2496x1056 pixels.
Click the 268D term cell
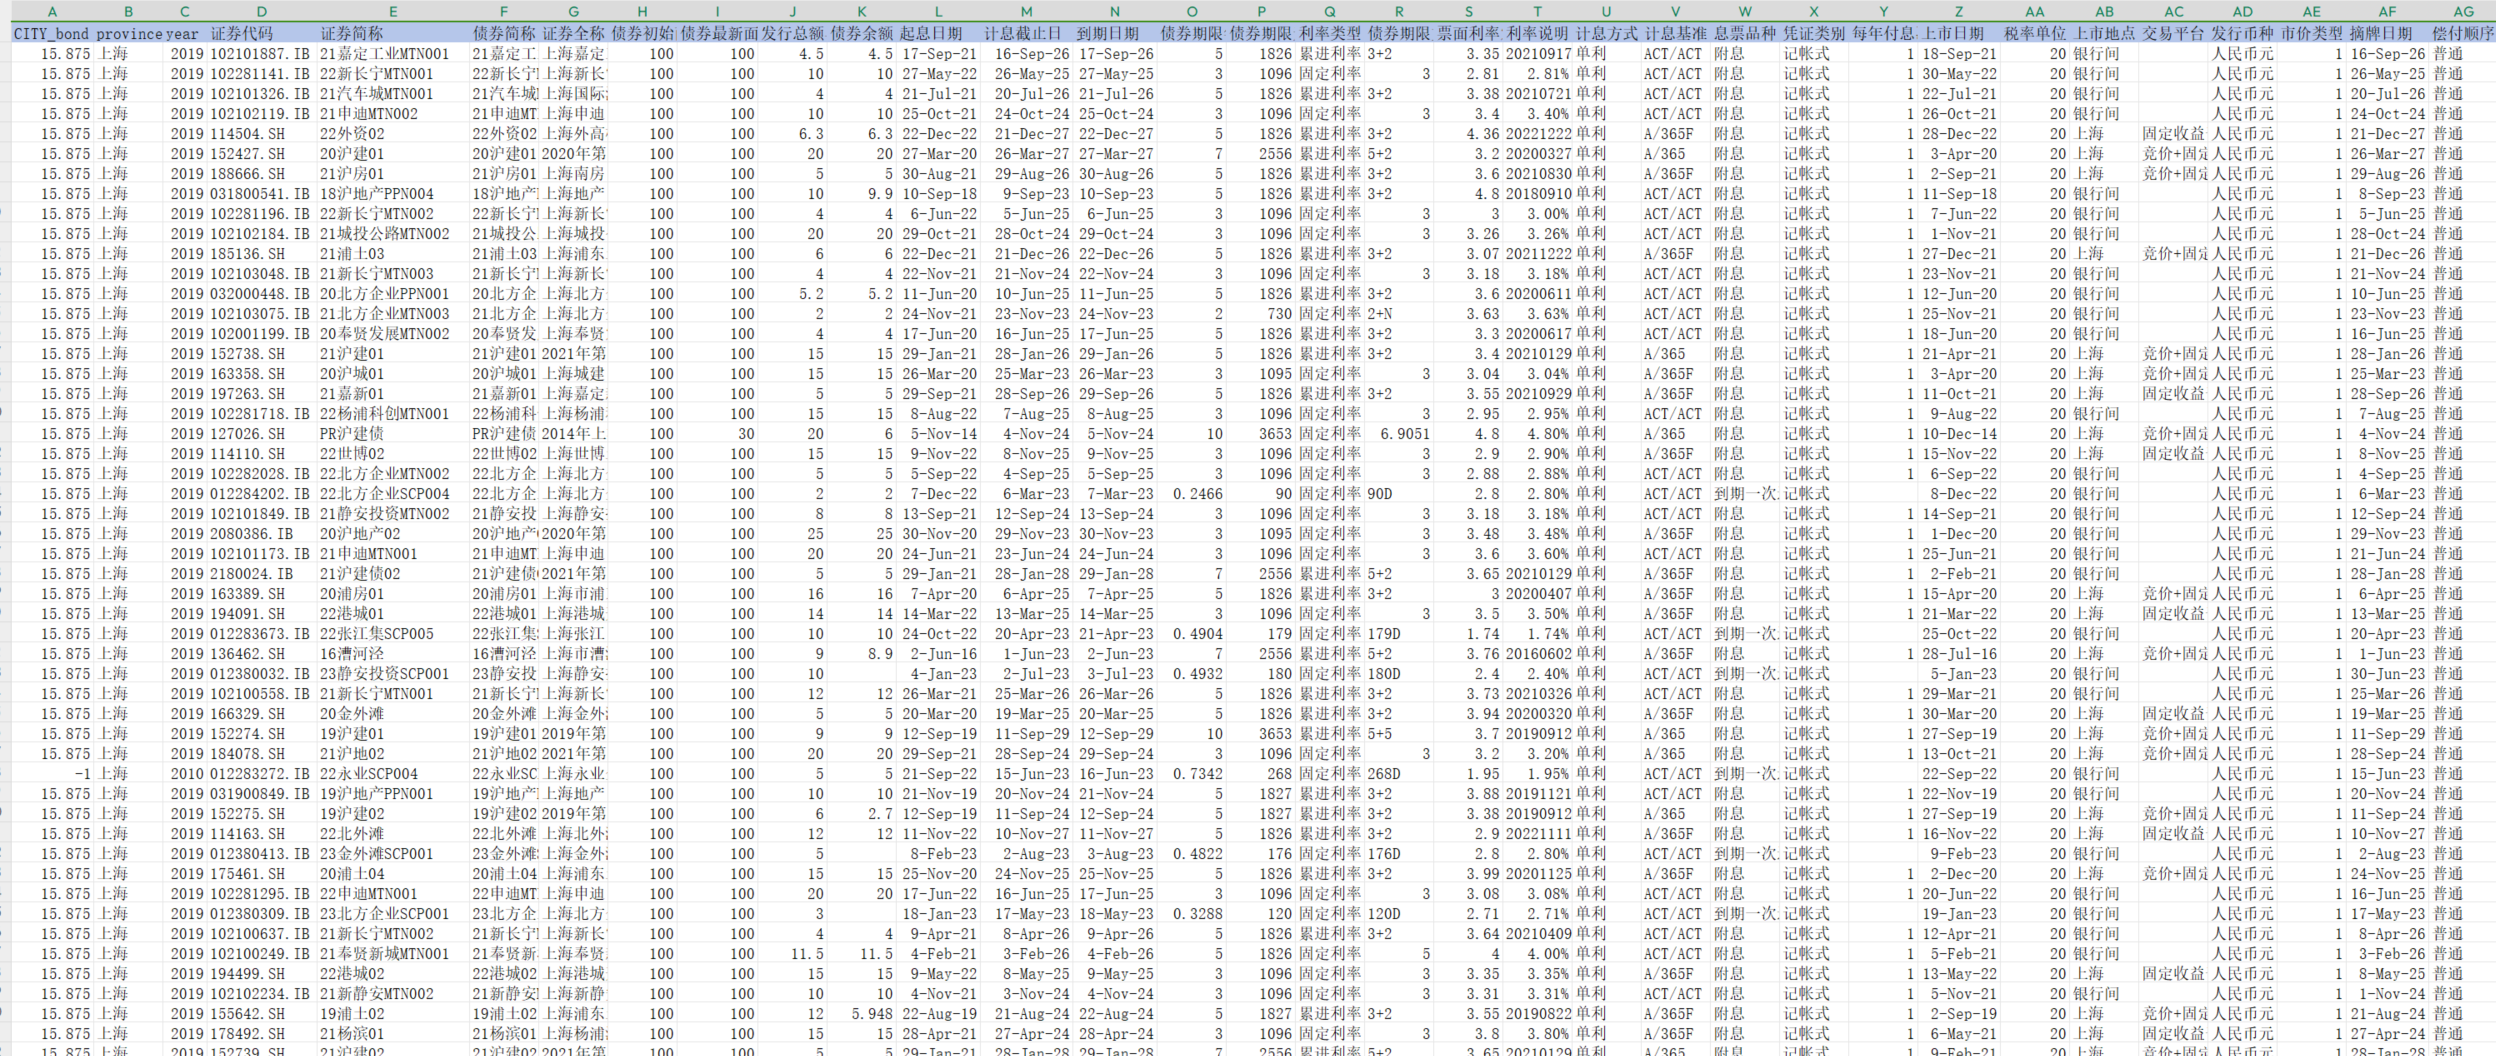pos(1399,774)
